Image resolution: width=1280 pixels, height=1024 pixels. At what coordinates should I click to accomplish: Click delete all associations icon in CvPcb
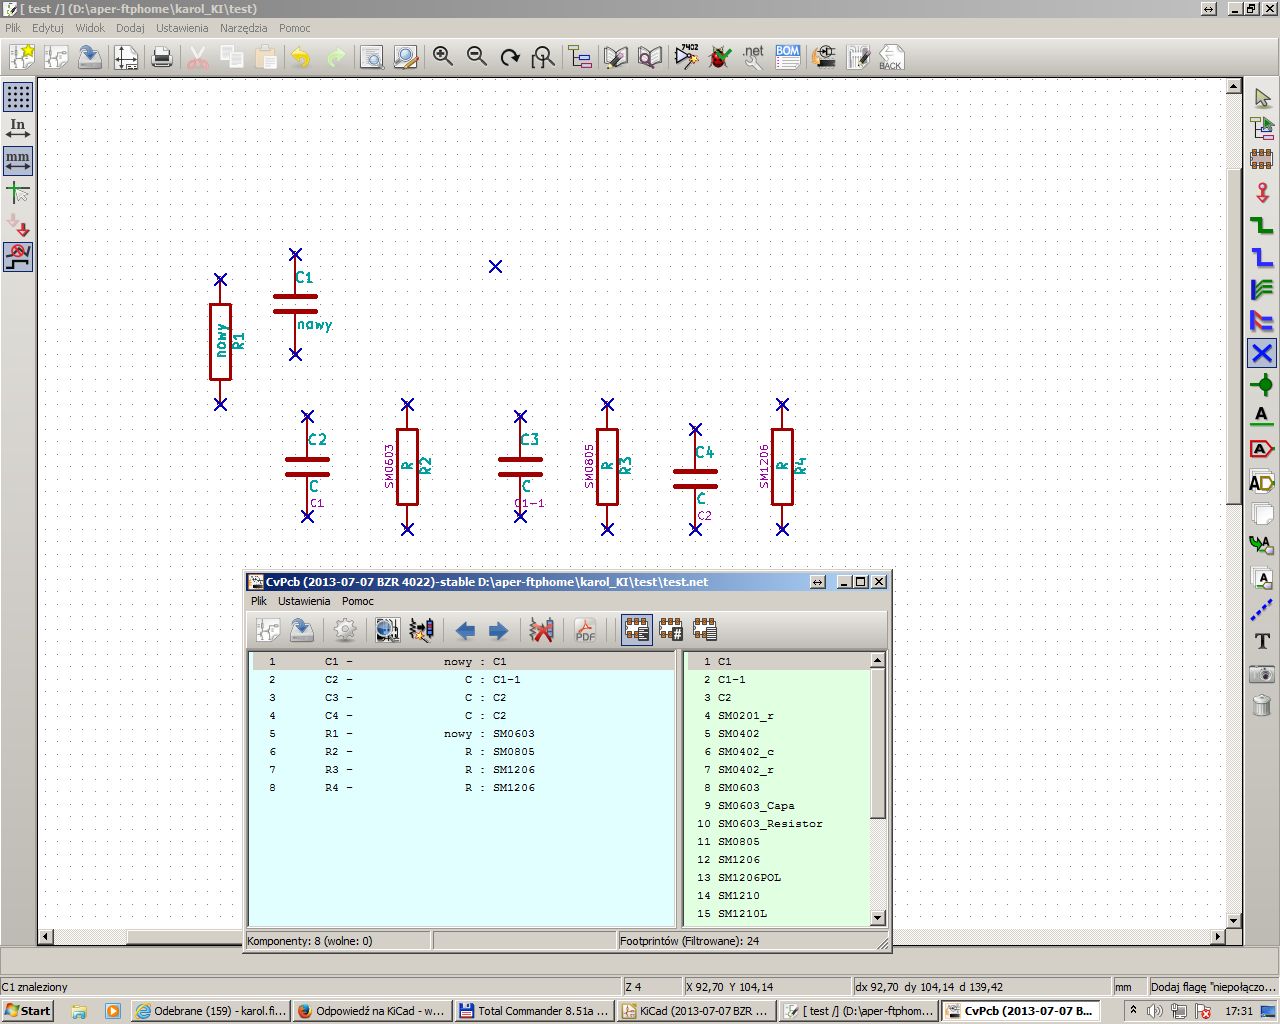coord(541,630)
